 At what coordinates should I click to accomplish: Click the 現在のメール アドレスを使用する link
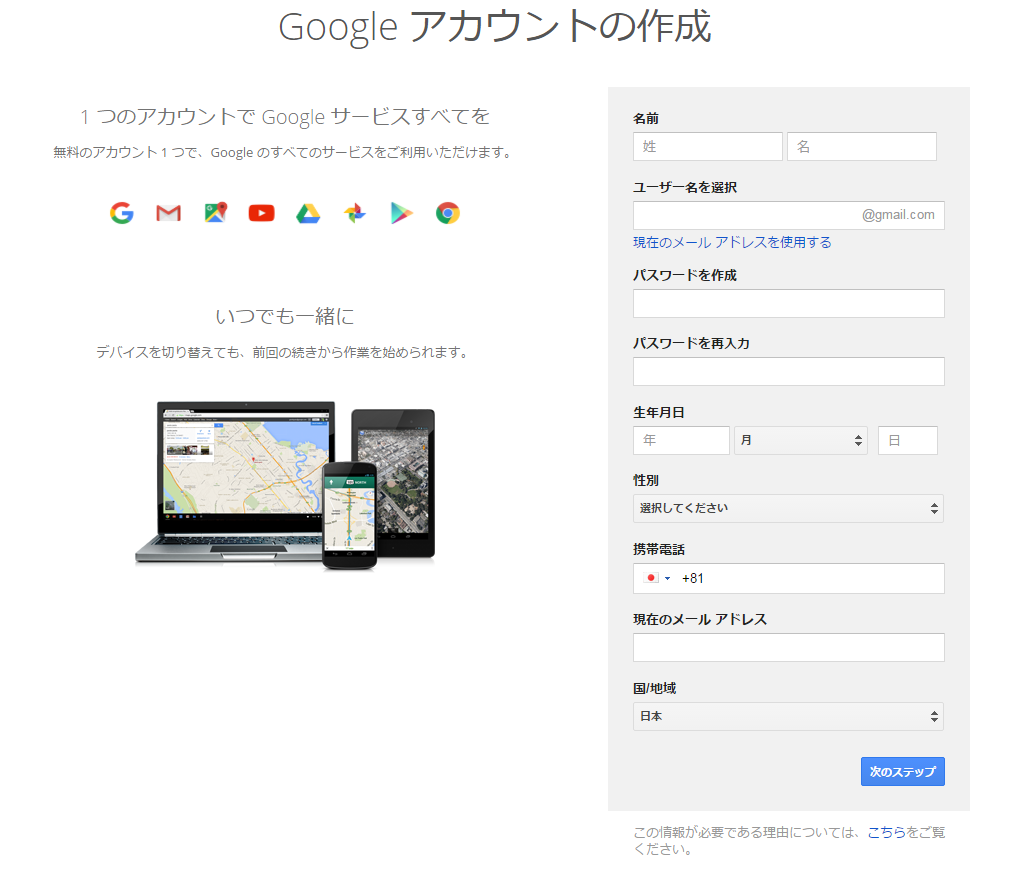(x=732, y=242)
